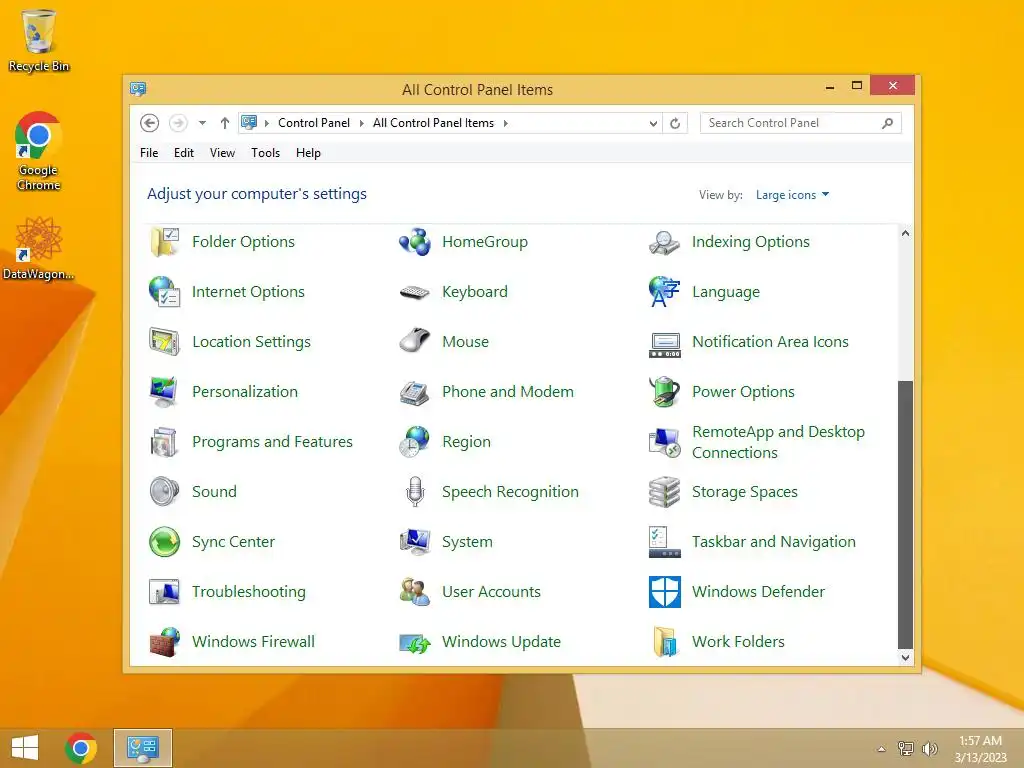Click the search magnifier icon

click(x=887, y=123)
